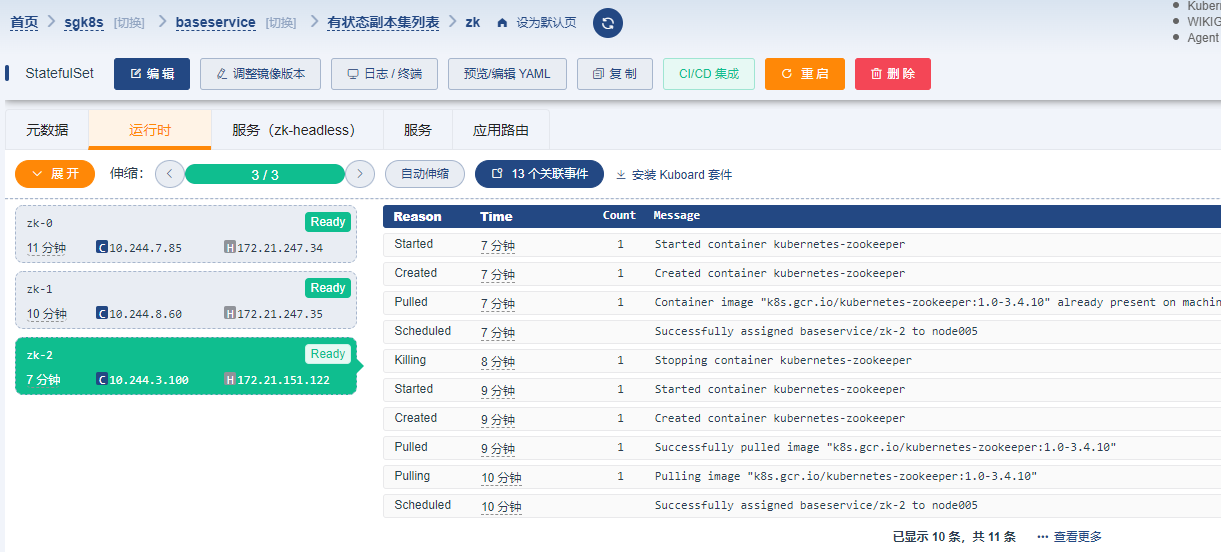The image size is (1221, 552).
Task: Click 查看更多 to load more events
Action: click(x=1070, y=537)
